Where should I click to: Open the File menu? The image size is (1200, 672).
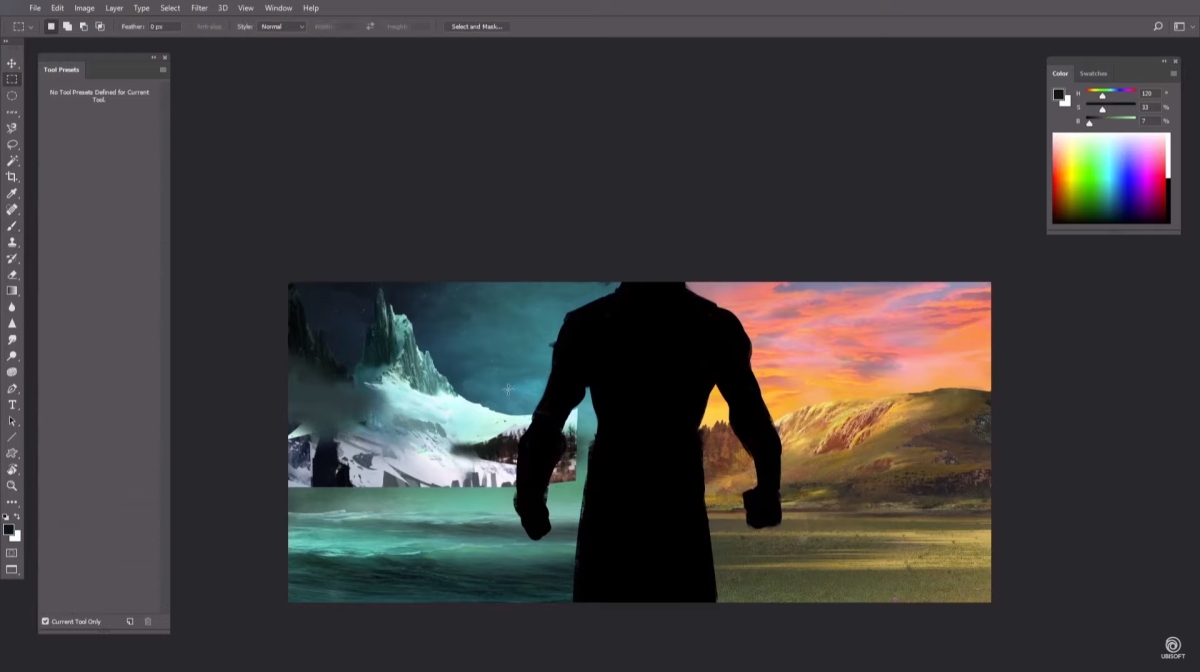[x=35, y=8]
